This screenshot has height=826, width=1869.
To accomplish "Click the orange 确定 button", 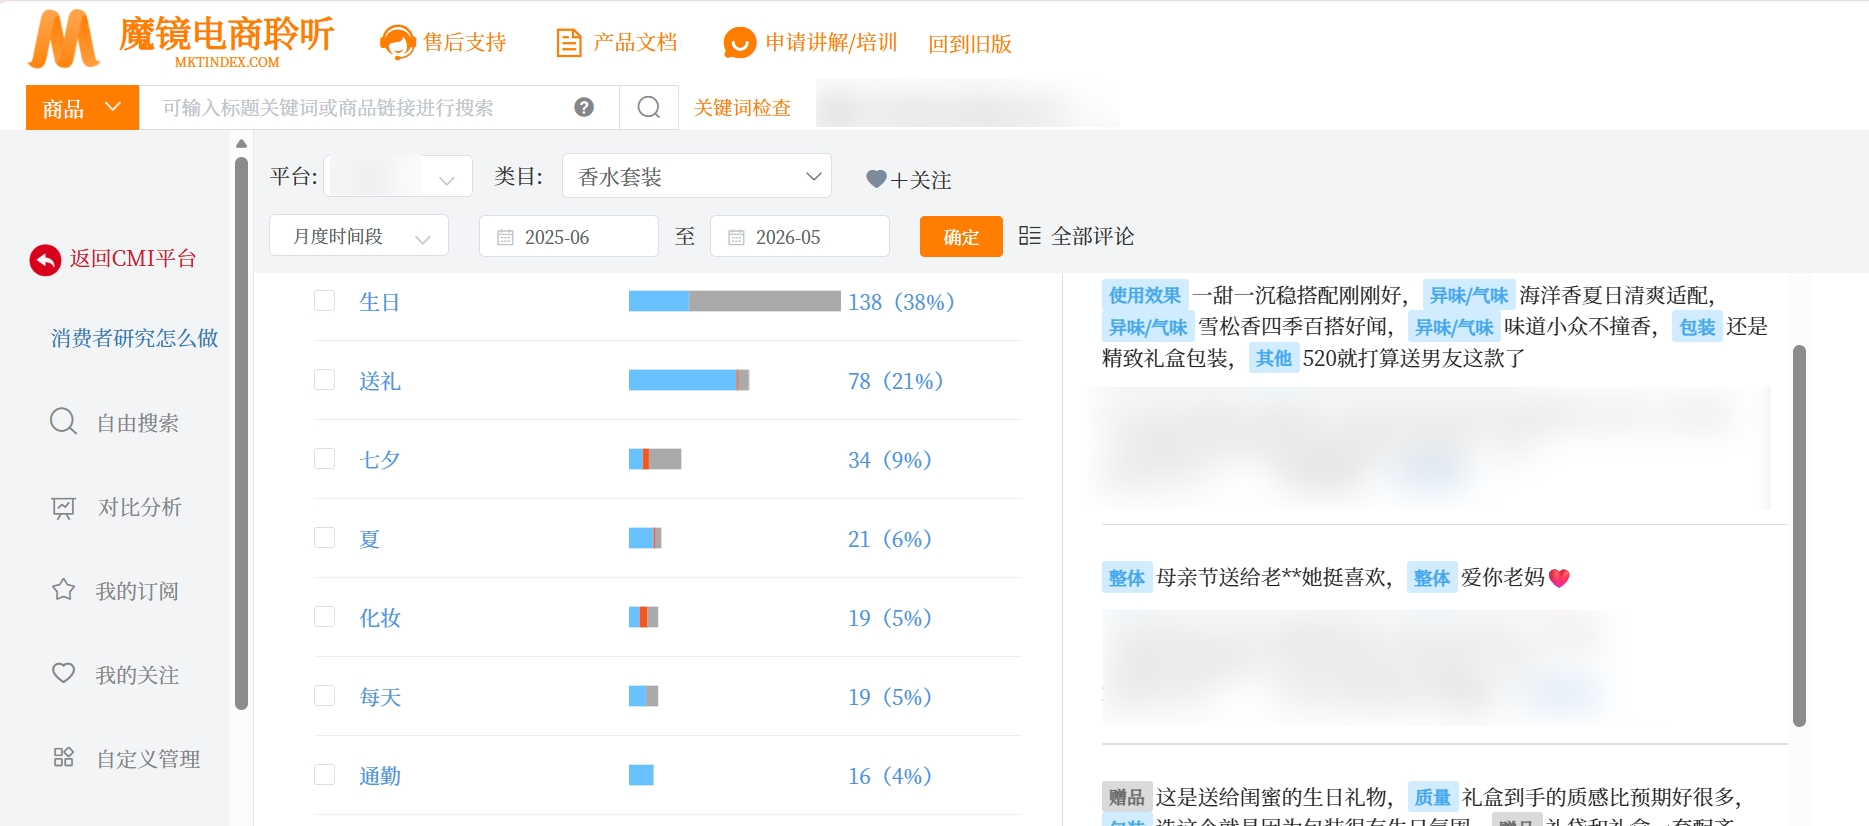I will (961, 237).
